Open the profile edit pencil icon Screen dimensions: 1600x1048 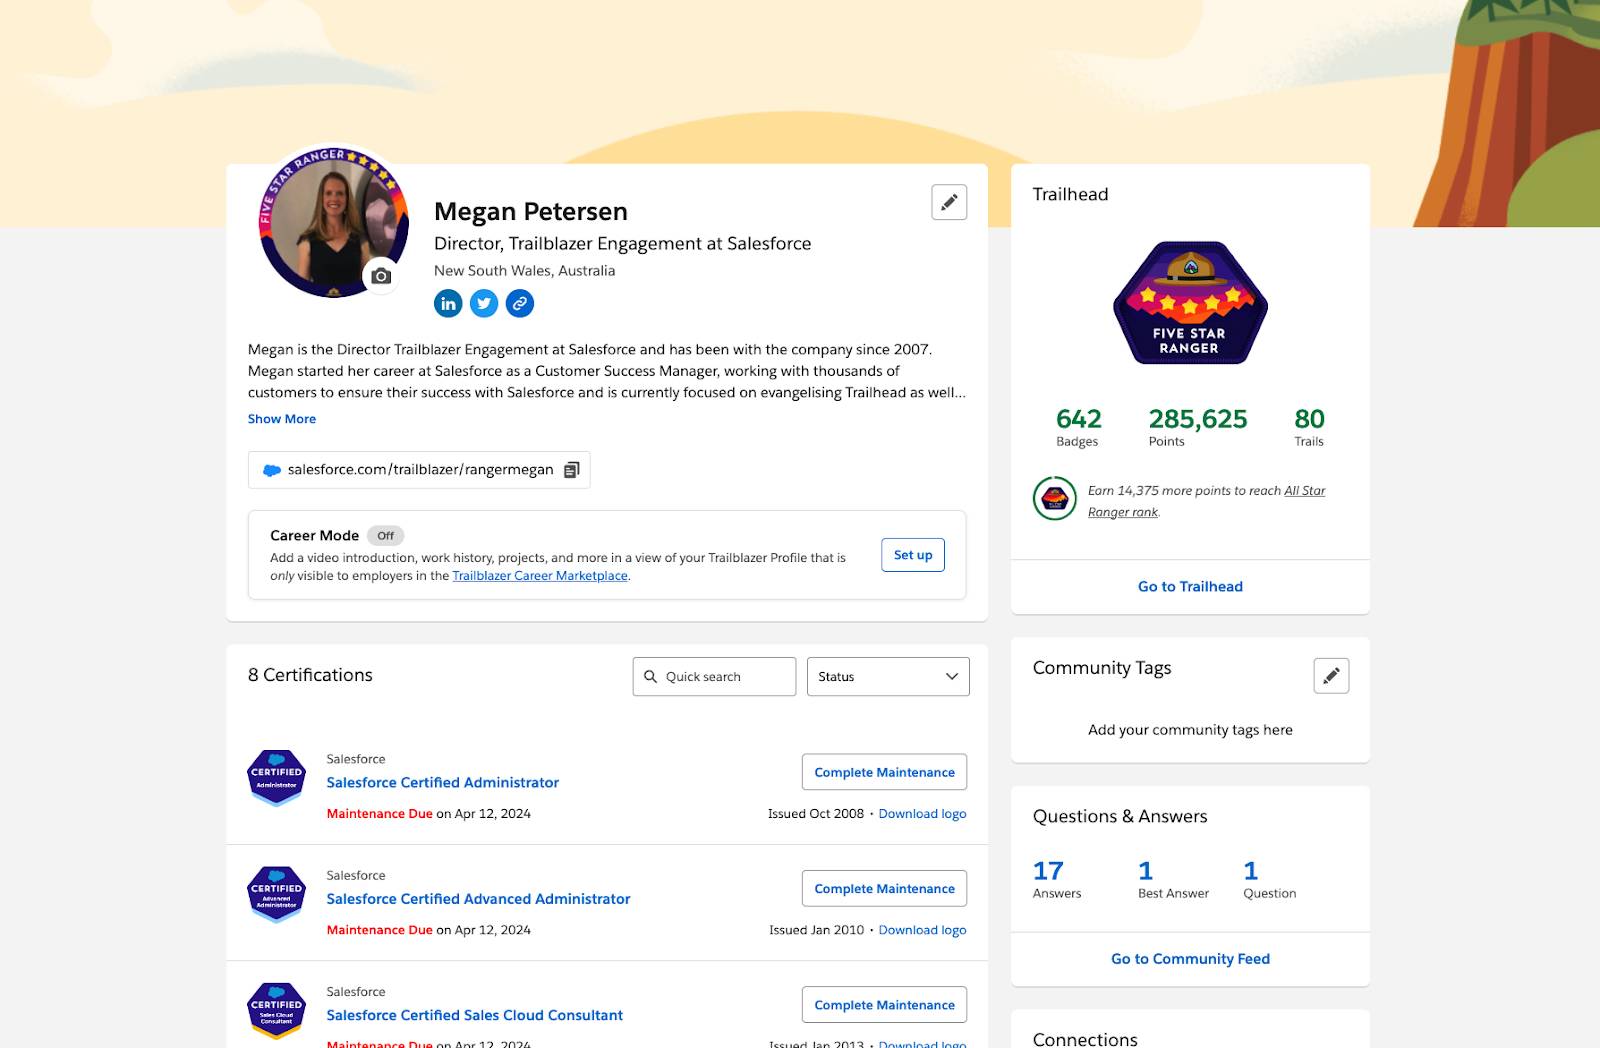[x=948, y=202]
